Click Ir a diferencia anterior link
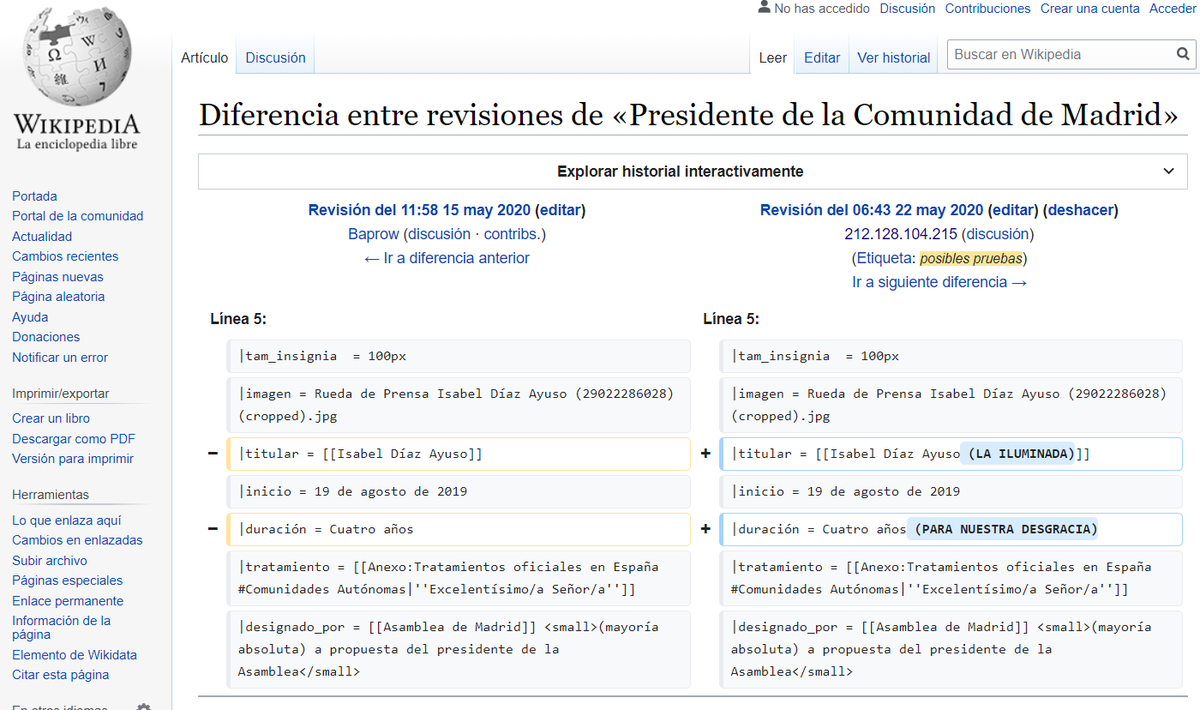 coord(447,258)
